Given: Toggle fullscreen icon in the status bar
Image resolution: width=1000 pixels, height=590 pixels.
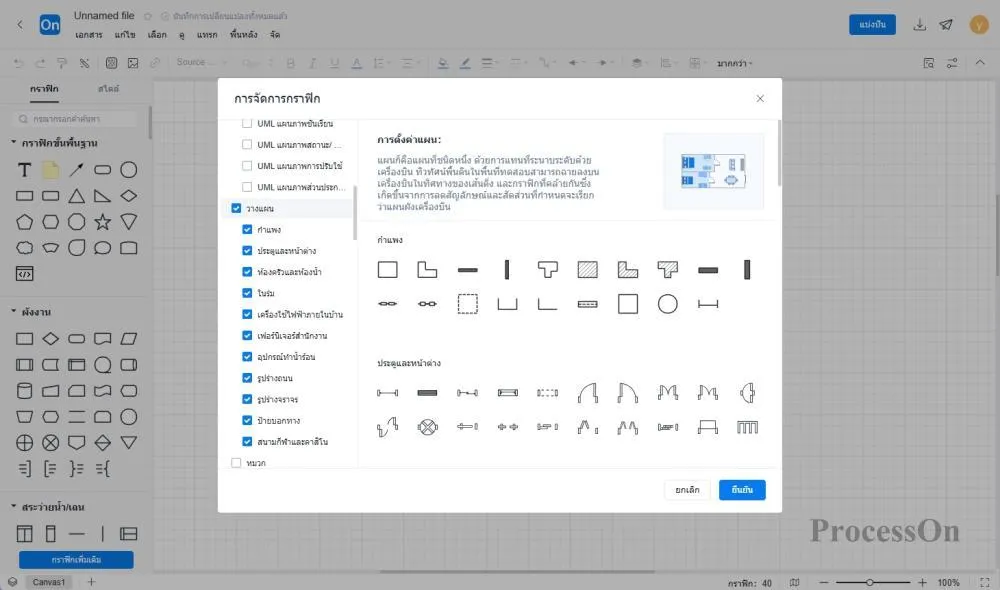Looking at the screenshot, I should 985,582.
